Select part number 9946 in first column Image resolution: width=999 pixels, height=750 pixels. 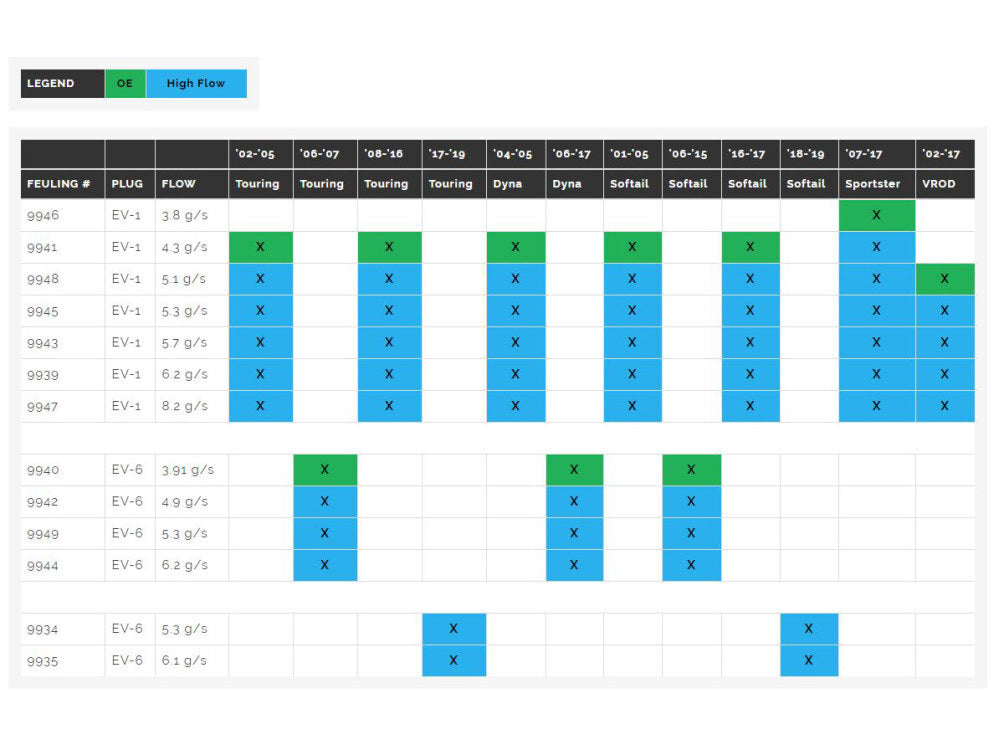(43, 216)
